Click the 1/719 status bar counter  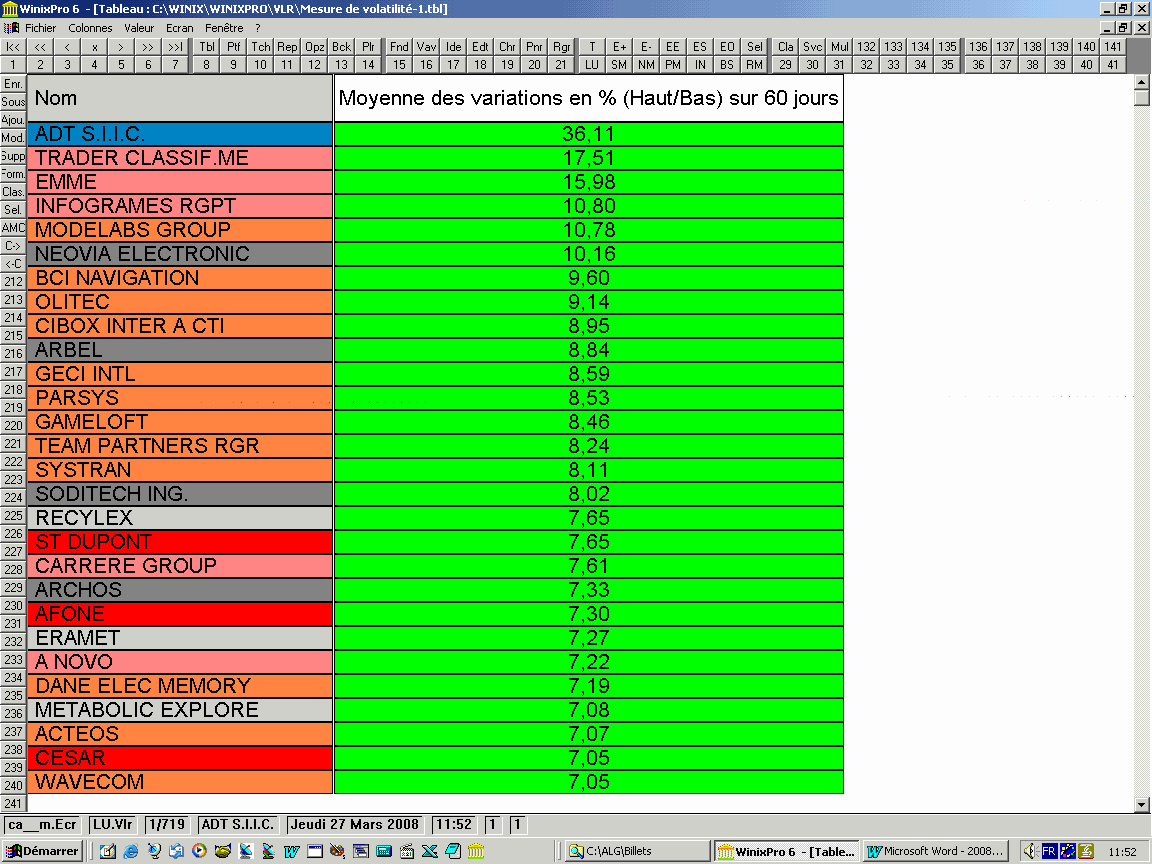pos(167,824)
